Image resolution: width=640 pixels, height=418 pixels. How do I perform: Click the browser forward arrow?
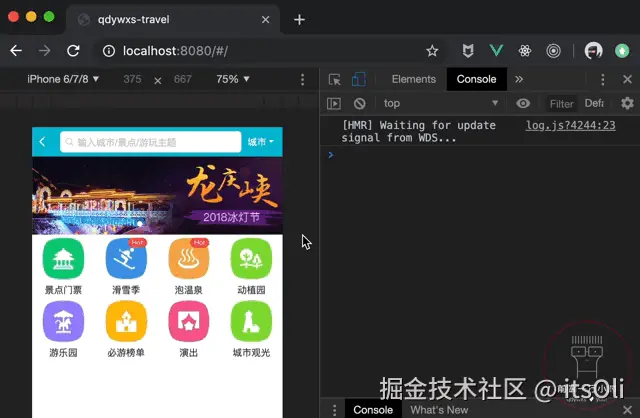click(44, 51)
